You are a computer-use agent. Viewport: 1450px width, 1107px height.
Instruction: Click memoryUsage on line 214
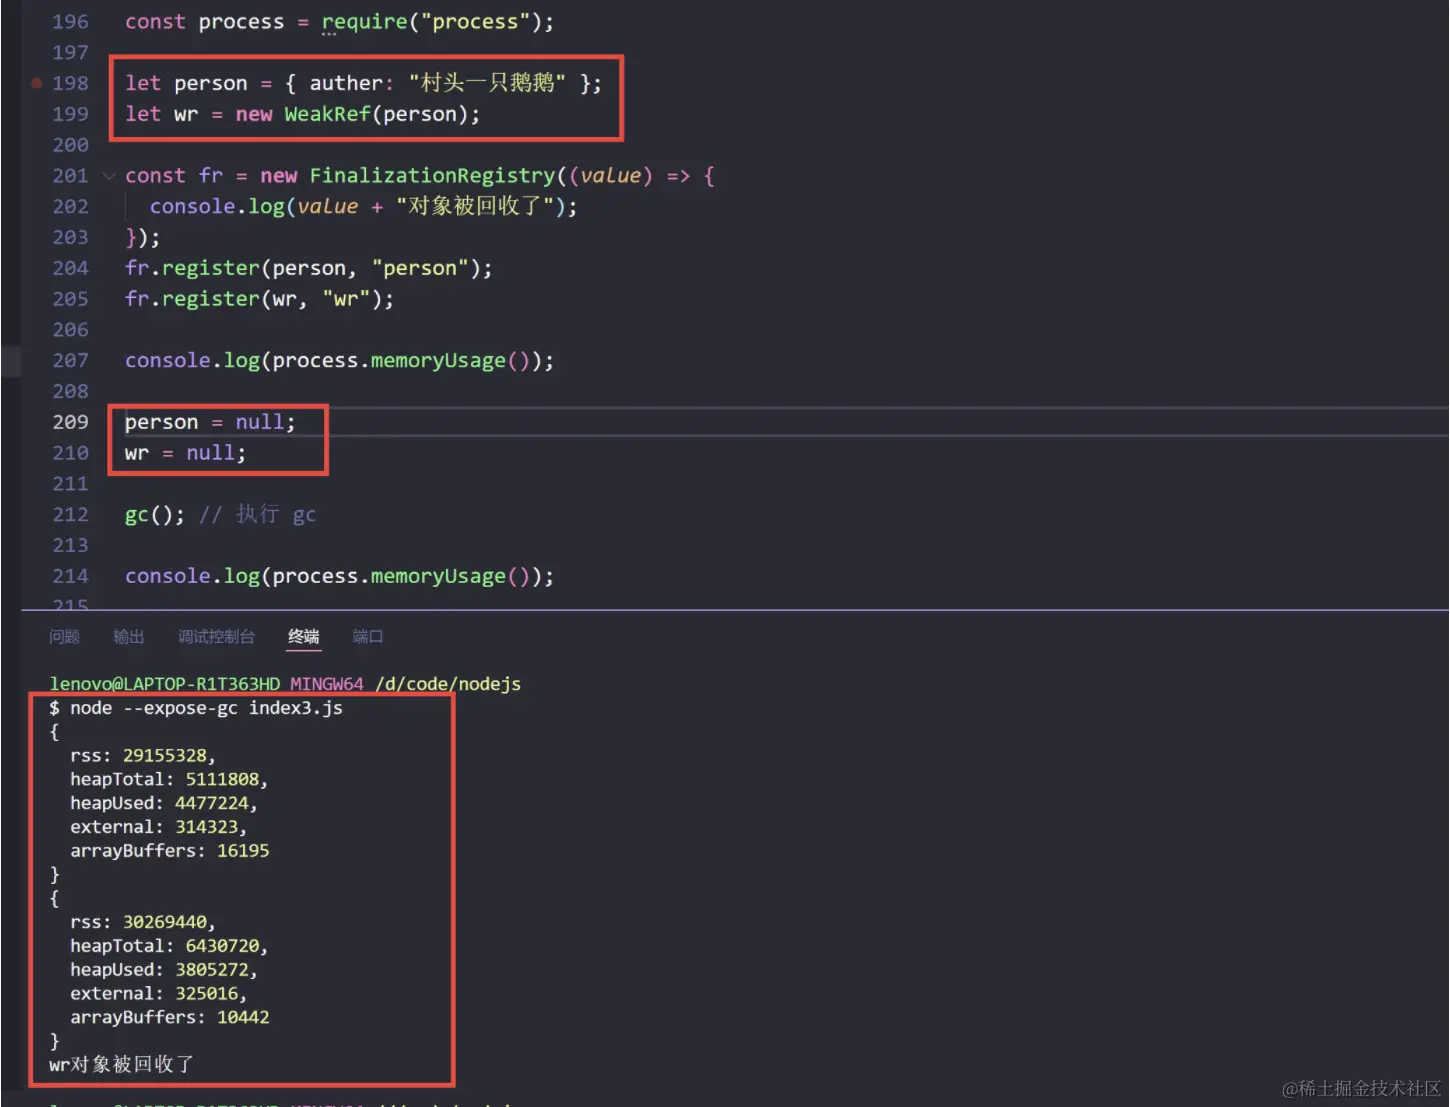point(438,576)
